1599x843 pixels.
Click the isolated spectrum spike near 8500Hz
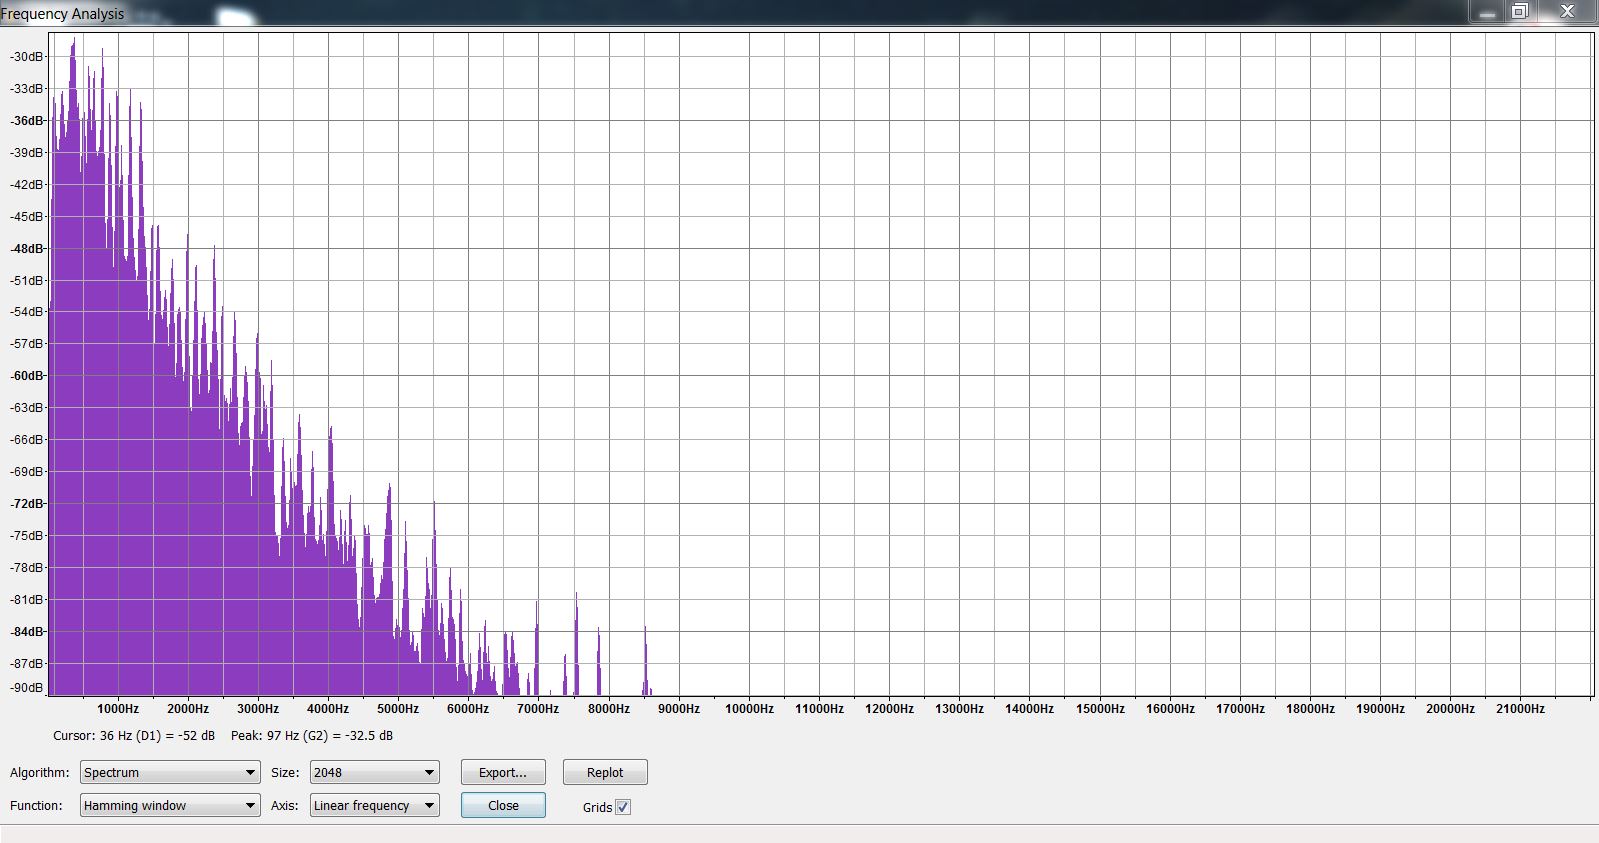click(x=645, y=660)
